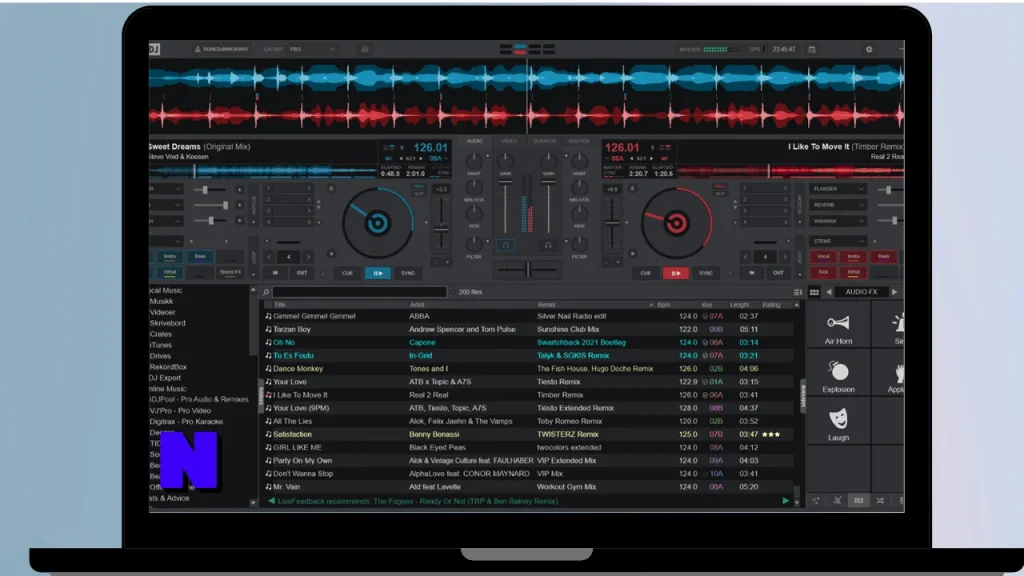Screen dimensions: 1024x576
Task: Open the left deck key 08A dropdown
Action: click(438, 159)
